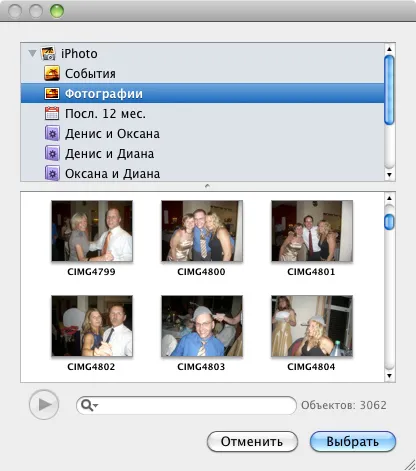Play slideshow with the play button
416x471 pixels.
(x=44, y=405)
